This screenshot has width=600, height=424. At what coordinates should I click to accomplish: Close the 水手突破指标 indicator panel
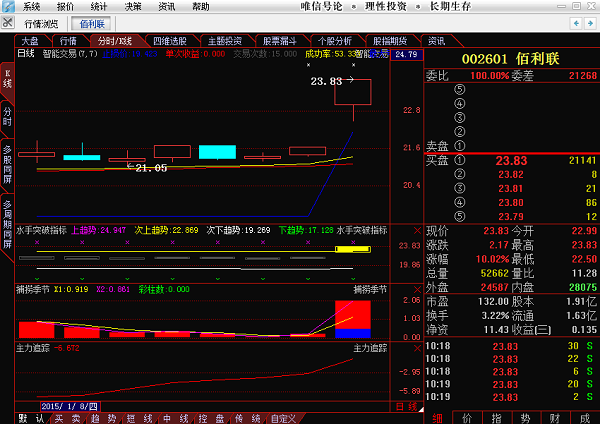click(x=417, y=230)
